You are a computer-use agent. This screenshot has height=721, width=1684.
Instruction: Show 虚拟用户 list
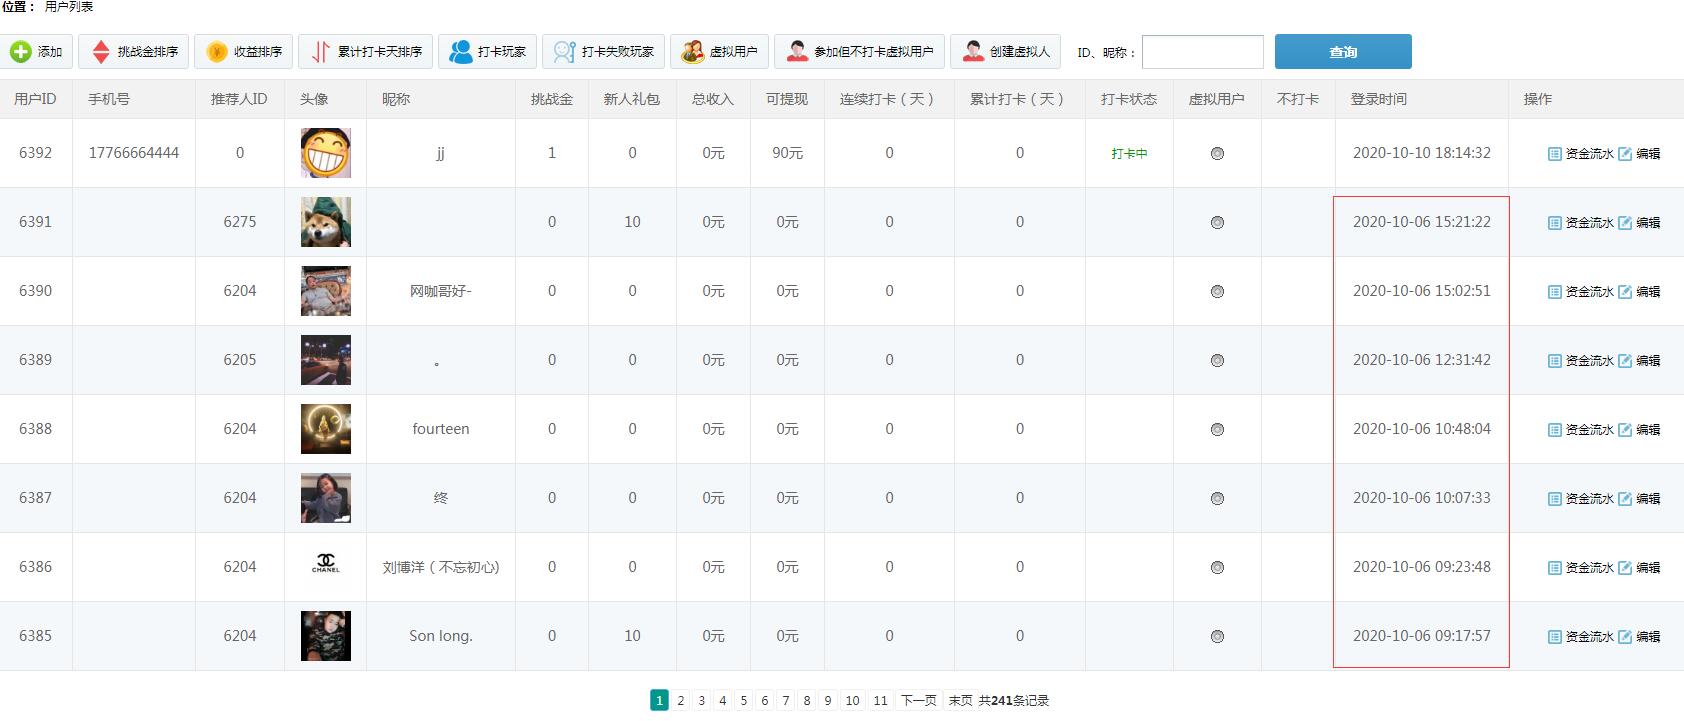[x=719, y=52]
